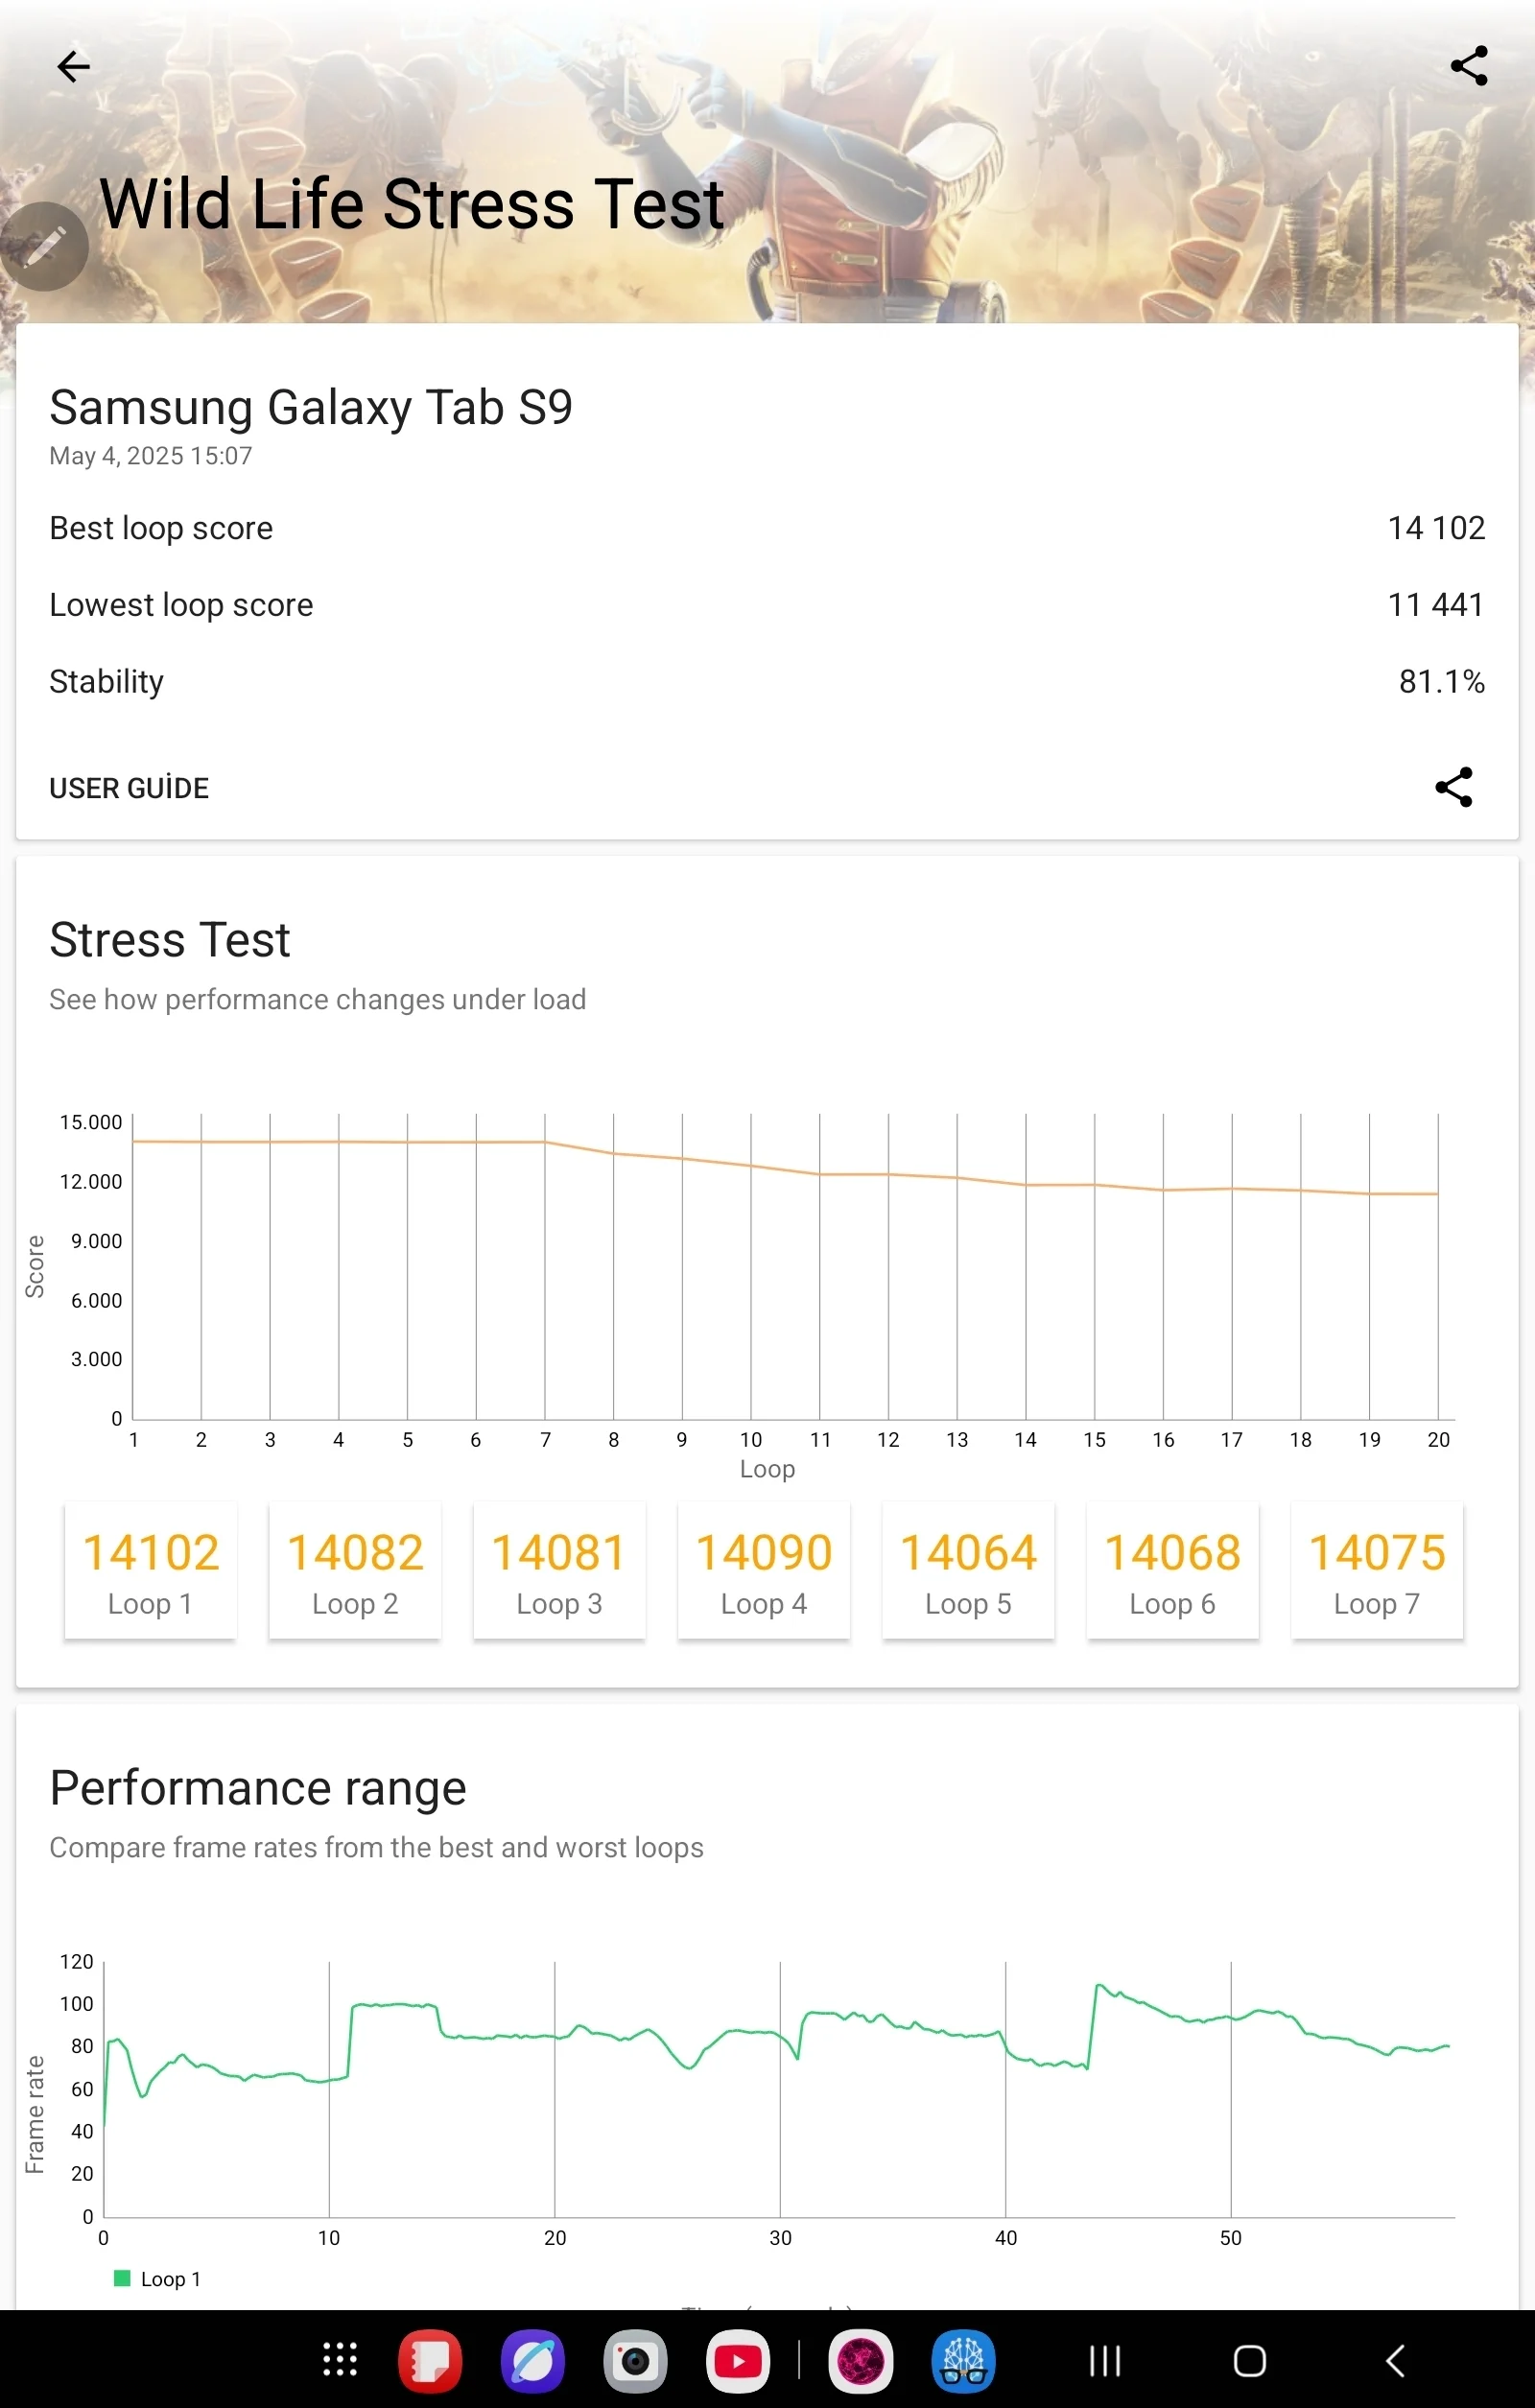
Task: Show recent apps with navigation button
Action: point(1105,2361)
